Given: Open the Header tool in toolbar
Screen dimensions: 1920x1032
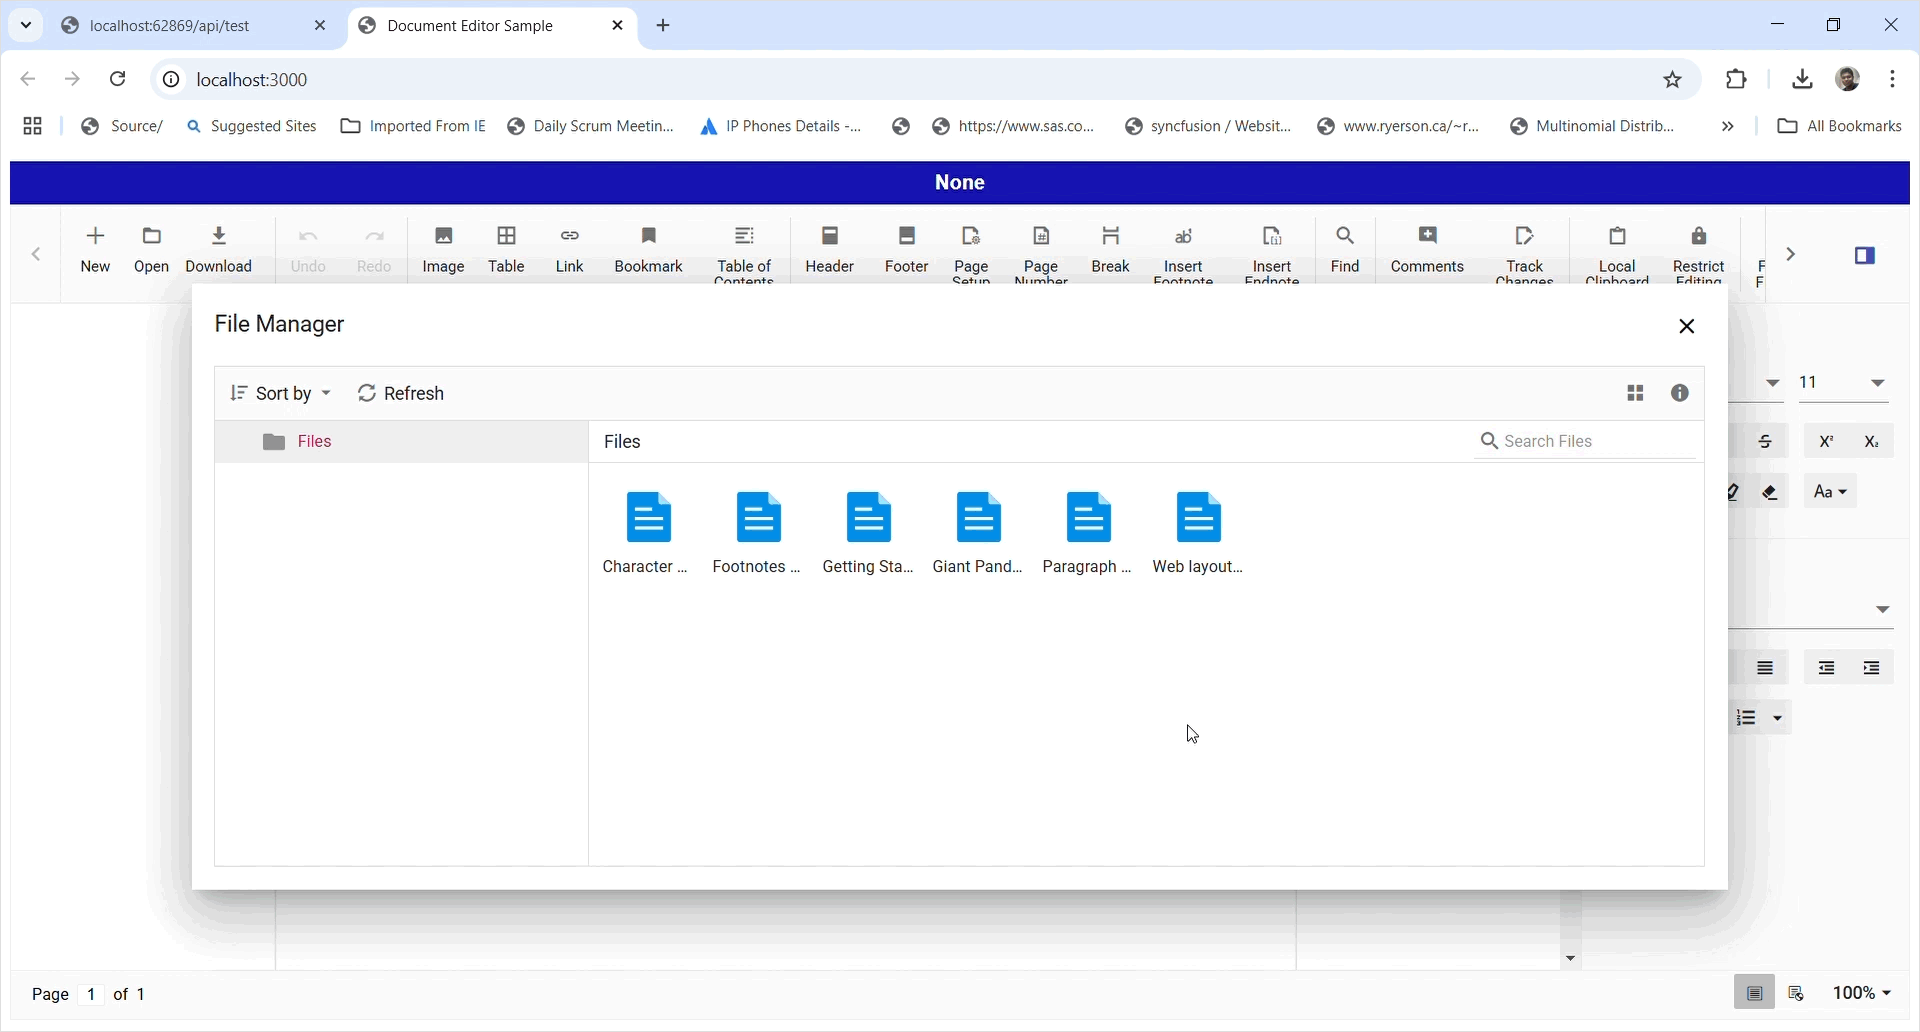Looking at the screenshot, I should (829, 248).
